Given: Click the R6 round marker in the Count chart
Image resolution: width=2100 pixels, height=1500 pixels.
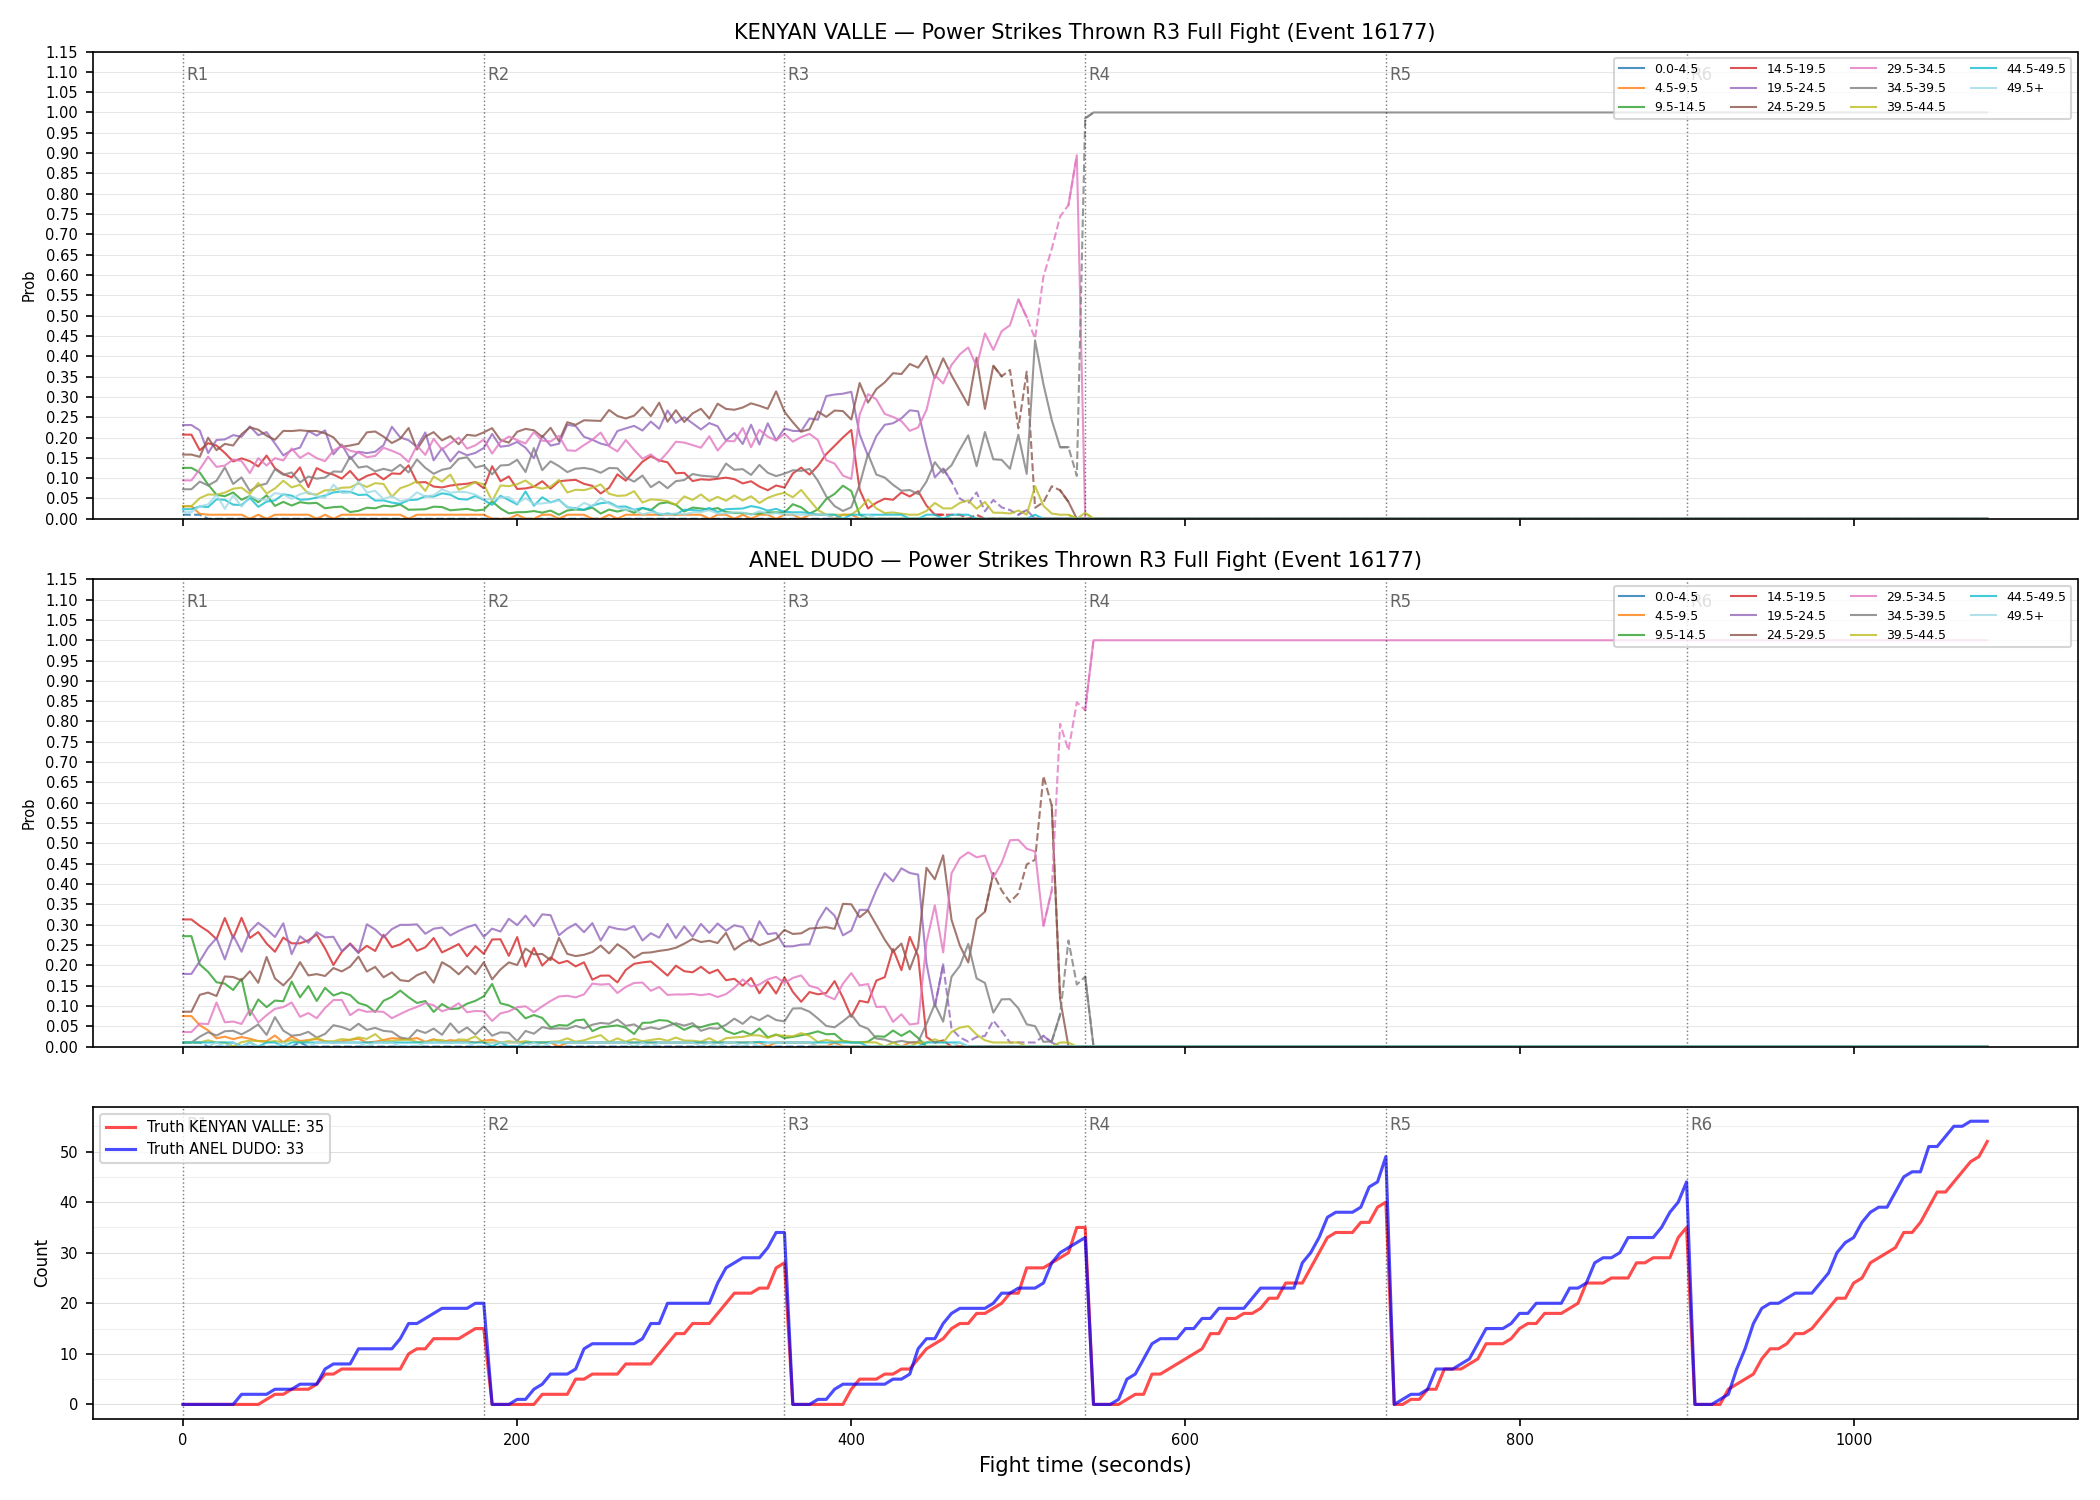Looking at the screenshot, I should point(1701,1124).
